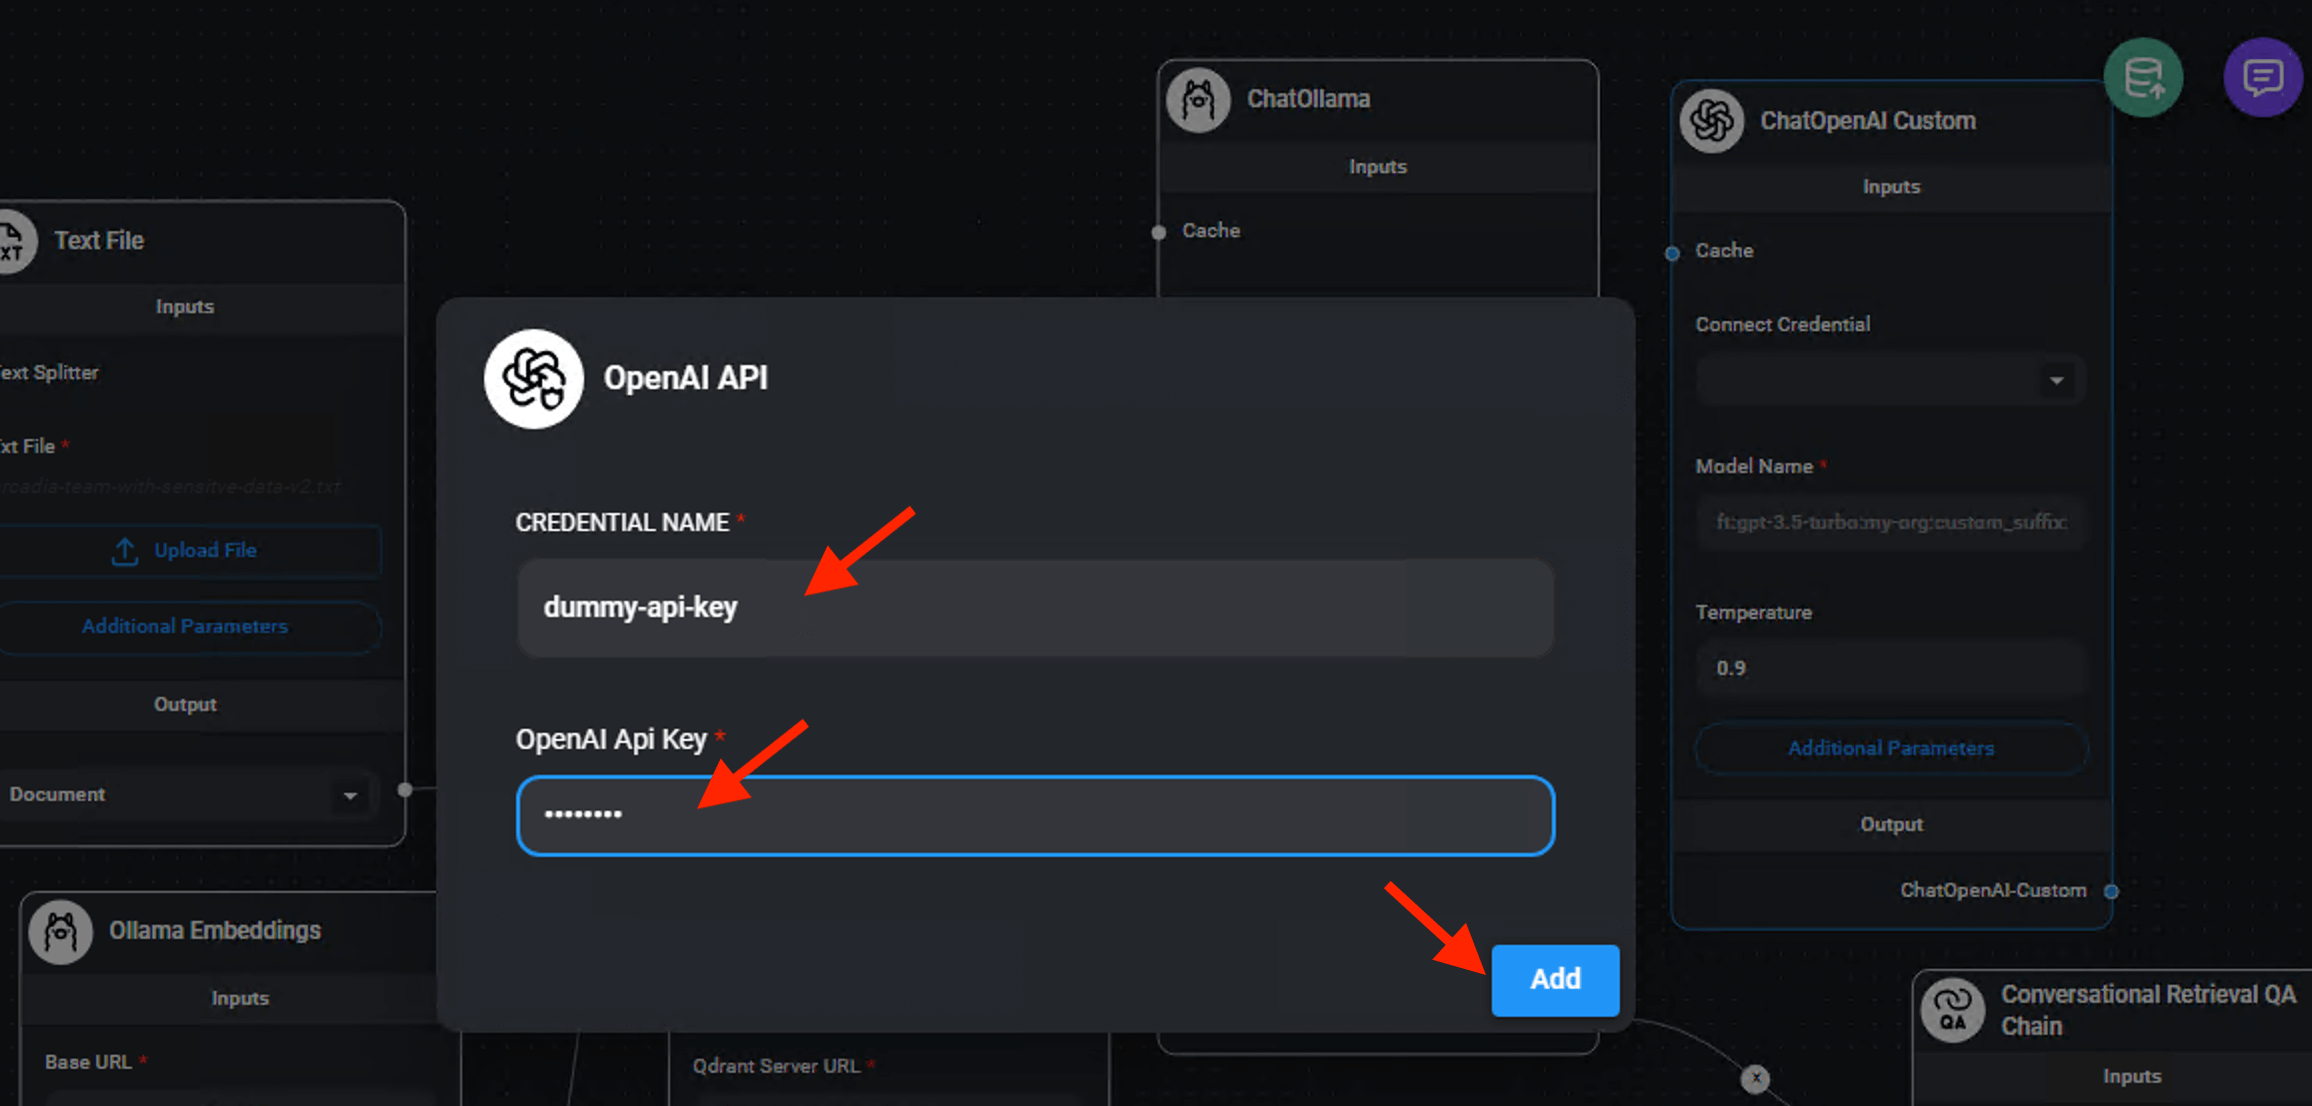This screenshot has width=2312, height=1106.
Task: Open the green database upsert icon
Action: (x=2143, y=78)
